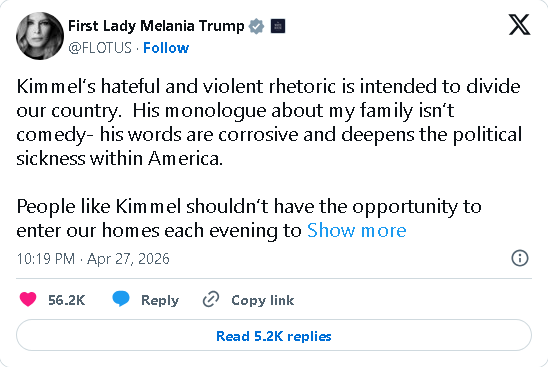Click the government affiliation badge beside name

[x=278, y=26]
